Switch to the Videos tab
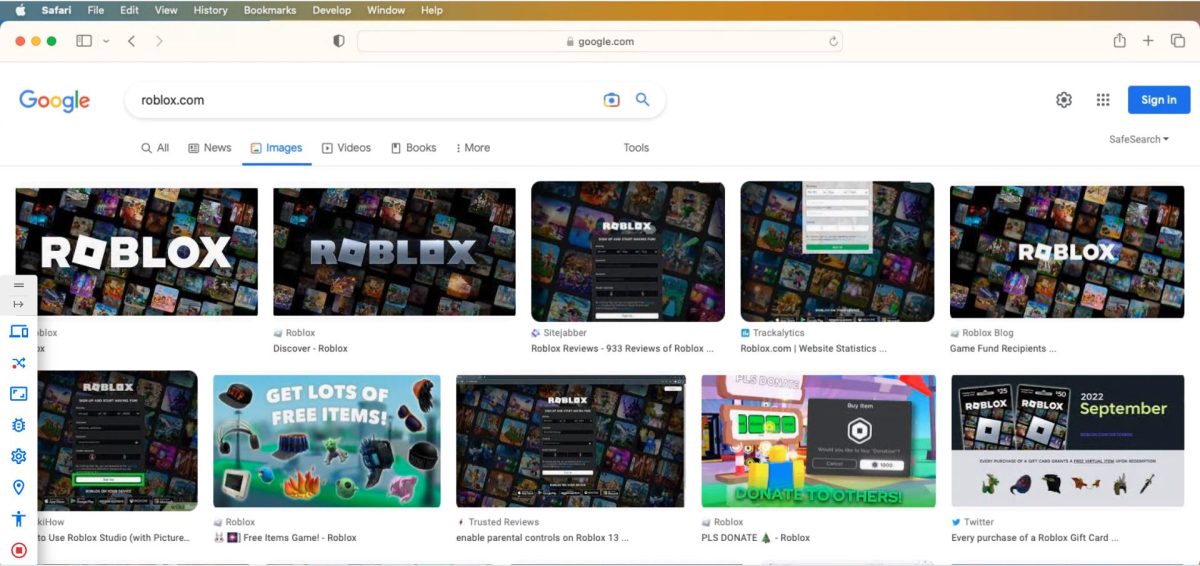This screenshot has height=566, width=1200. pyautogui.click(x=346, y=148)
